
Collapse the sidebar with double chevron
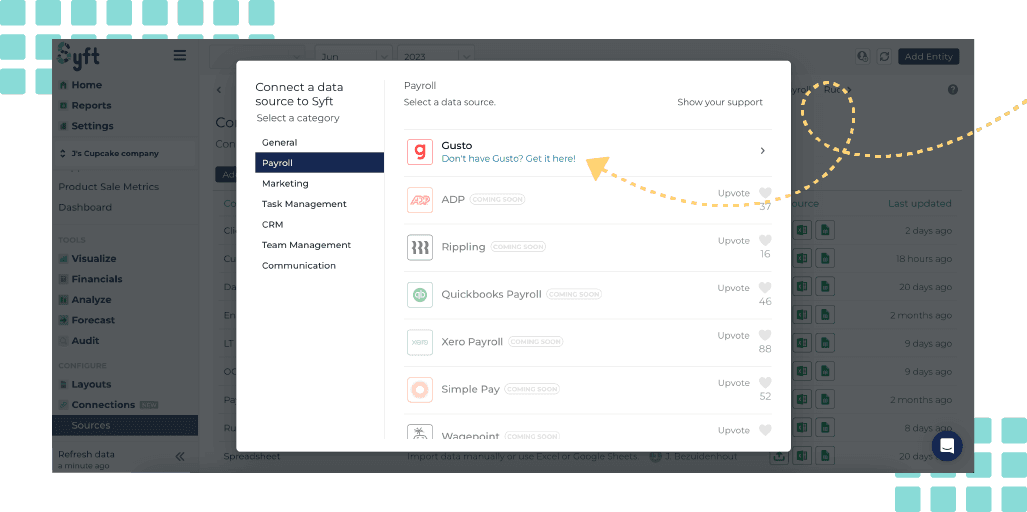coord(180,457)
